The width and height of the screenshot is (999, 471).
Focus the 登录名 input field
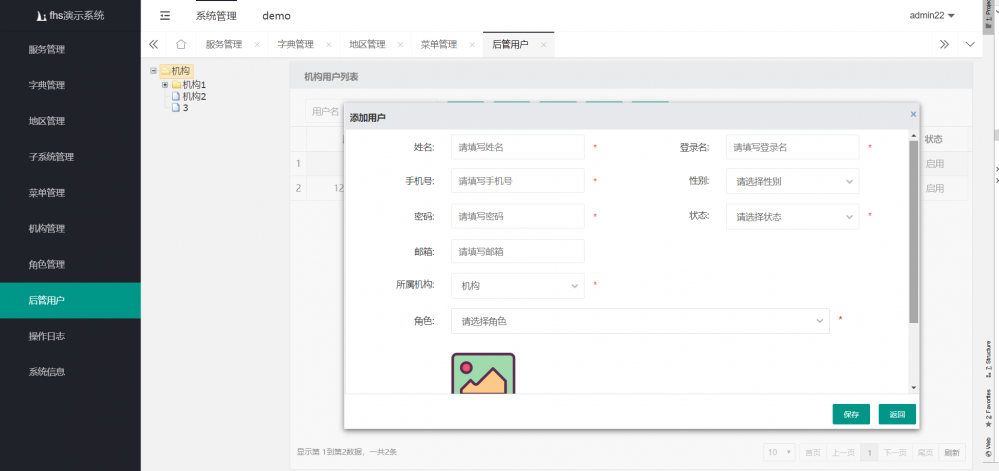click(793, 147)
